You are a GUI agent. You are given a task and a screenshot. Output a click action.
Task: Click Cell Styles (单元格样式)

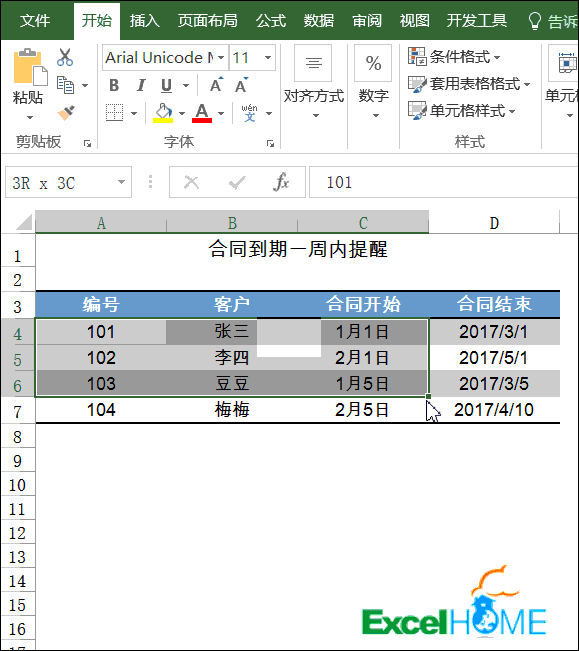462,111
